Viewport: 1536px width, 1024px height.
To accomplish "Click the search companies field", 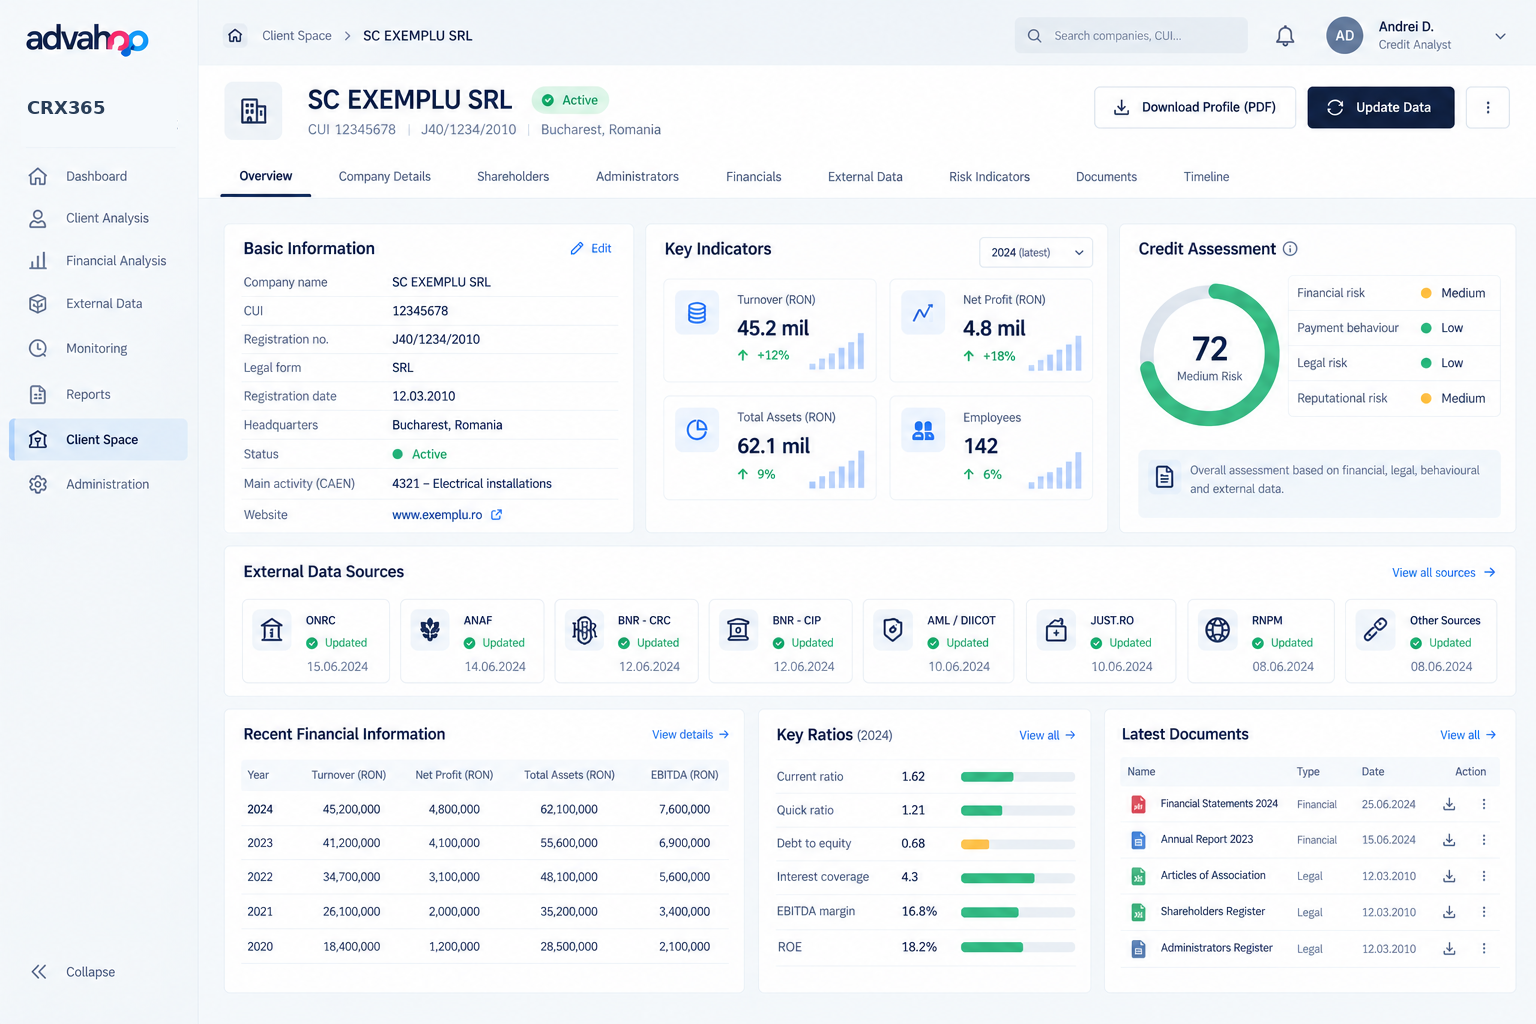I will coord(1131,36).
